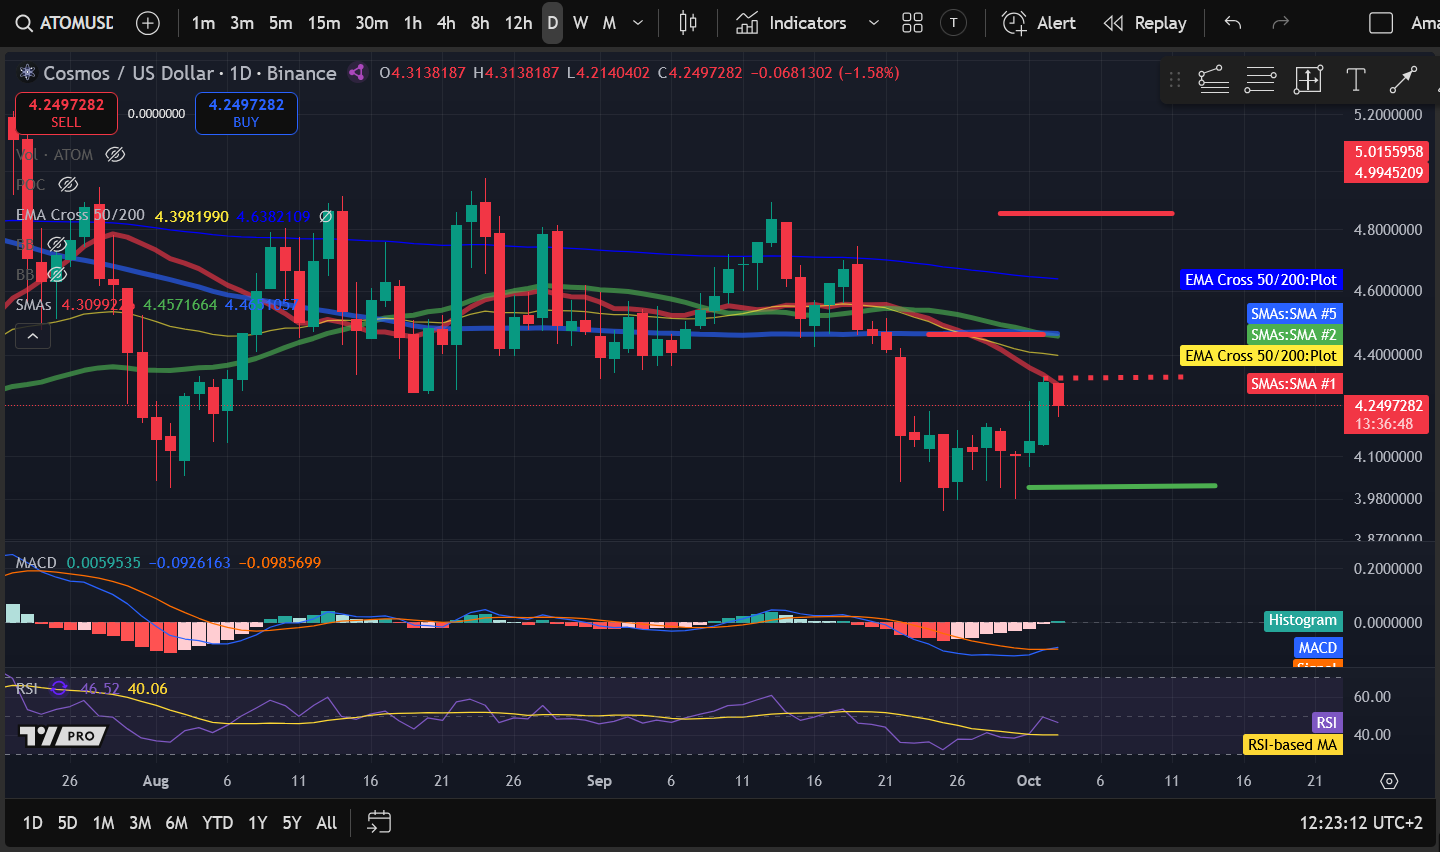The height and width of the screenshot is (852, 1440).
Task: Show the hidden Vol ATOM indicator
Action: tap(115, 154)
